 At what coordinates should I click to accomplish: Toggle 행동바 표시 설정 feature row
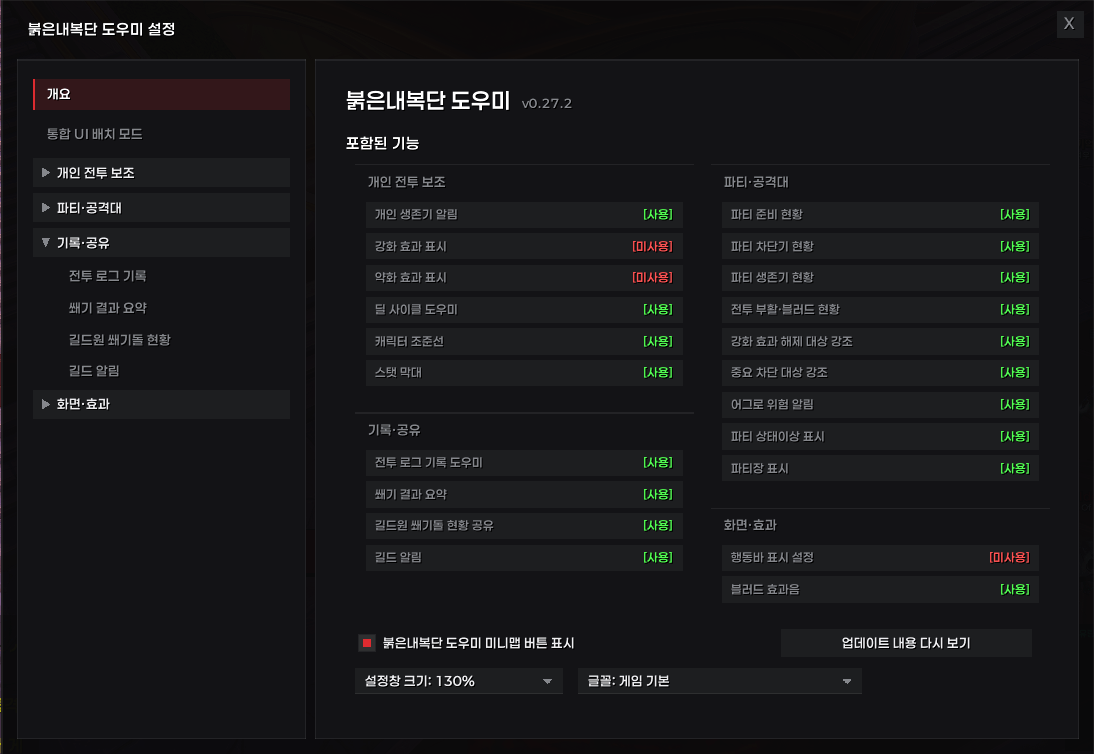(x=880, y=558)
